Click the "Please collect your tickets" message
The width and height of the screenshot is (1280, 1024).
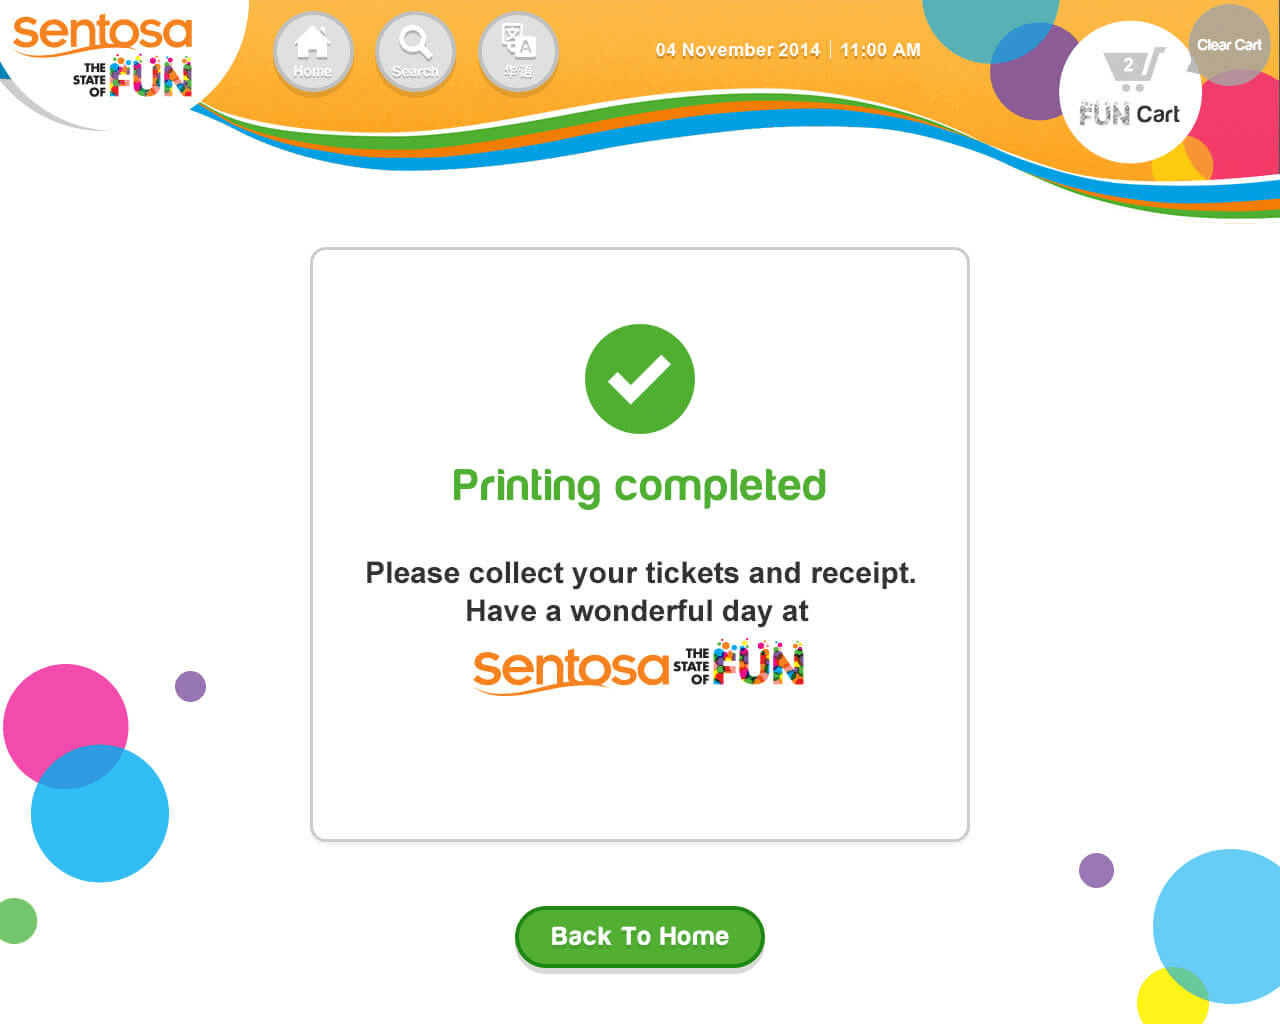coord(640,573)
